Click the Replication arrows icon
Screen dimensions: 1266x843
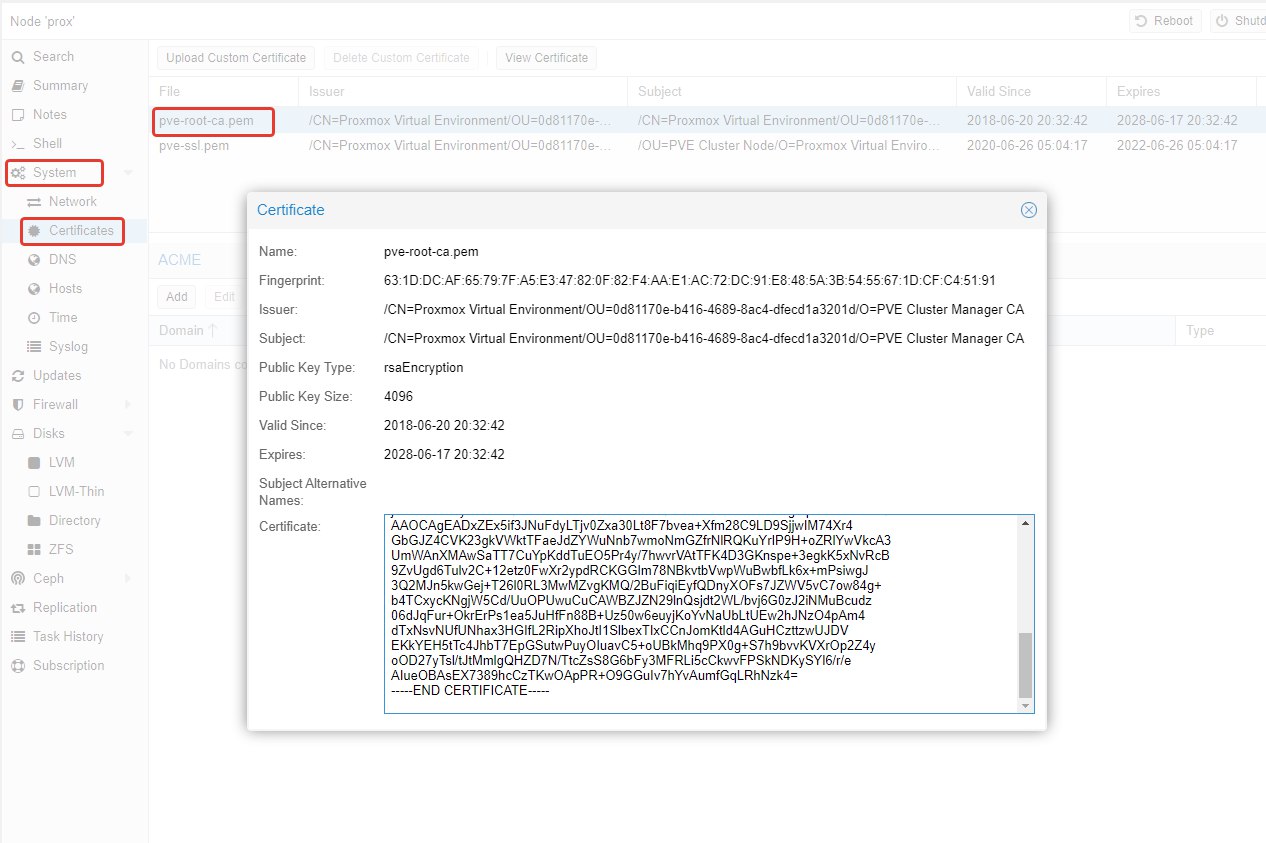pyautogui.click(x=17, y=608)
